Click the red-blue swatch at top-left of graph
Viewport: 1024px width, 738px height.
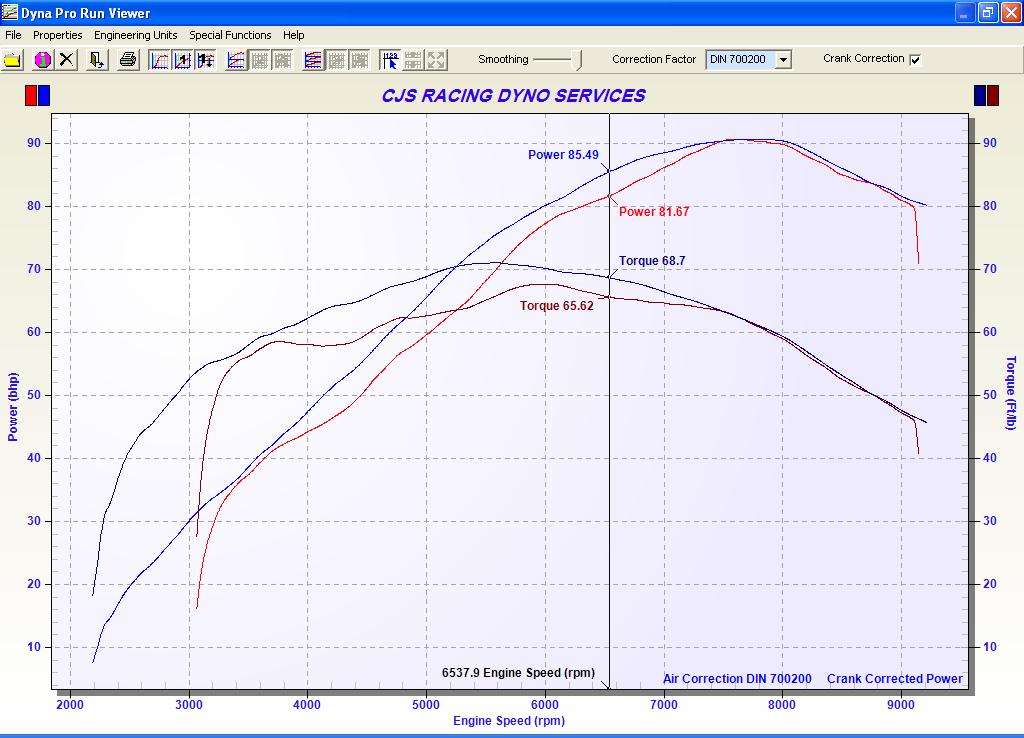click(37, 96)
